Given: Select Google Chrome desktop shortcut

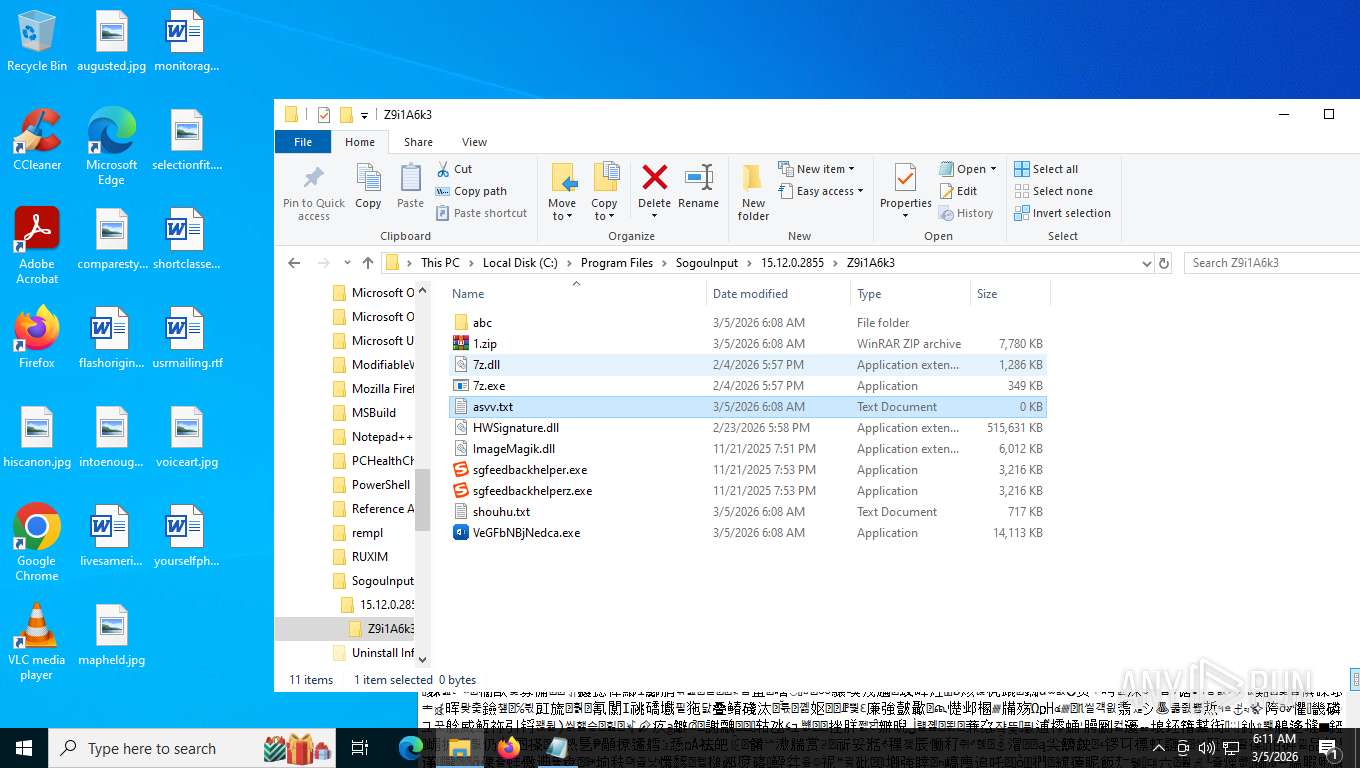Looking at the screenshot, I should [x=37, y=543].
